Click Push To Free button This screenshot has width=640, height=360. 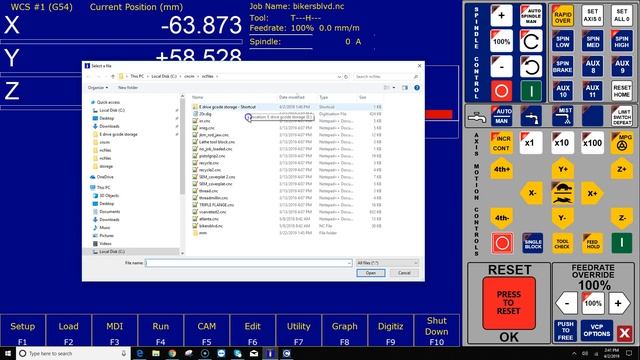565,331
